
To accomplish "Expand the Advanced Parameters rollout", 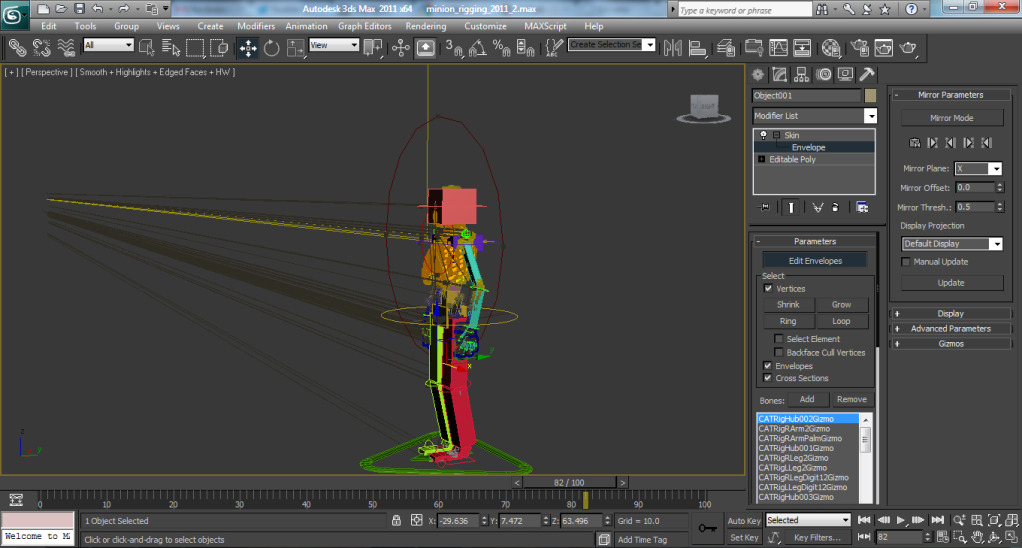I will pos(950,328).
